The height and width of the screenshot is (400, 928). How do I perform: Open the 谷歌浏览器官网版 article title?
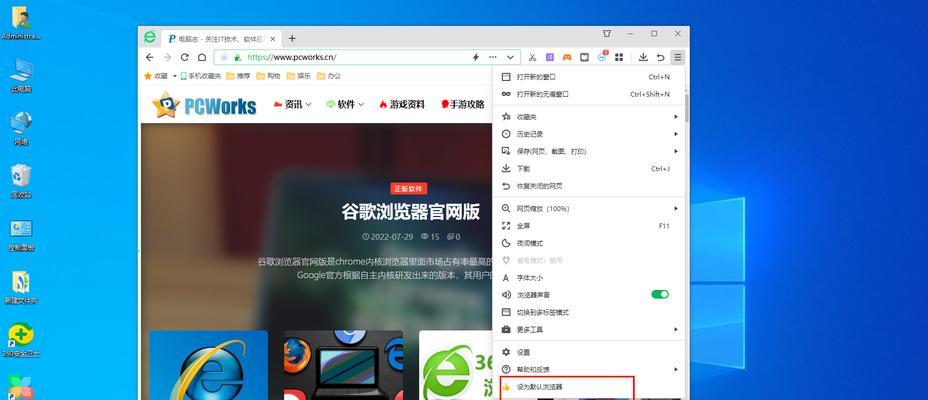[x=410, y=211]
